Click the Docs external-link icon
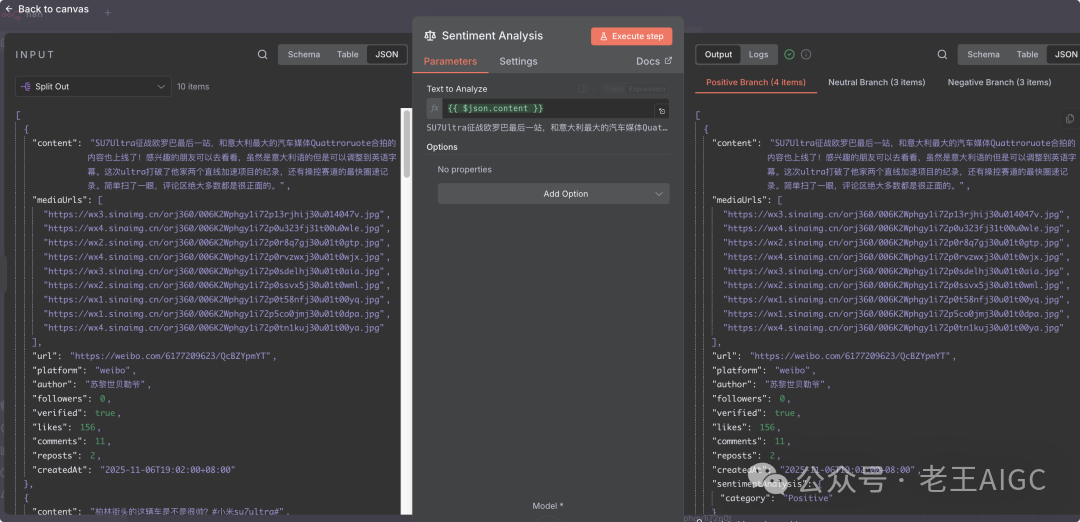 click(668, 61)
